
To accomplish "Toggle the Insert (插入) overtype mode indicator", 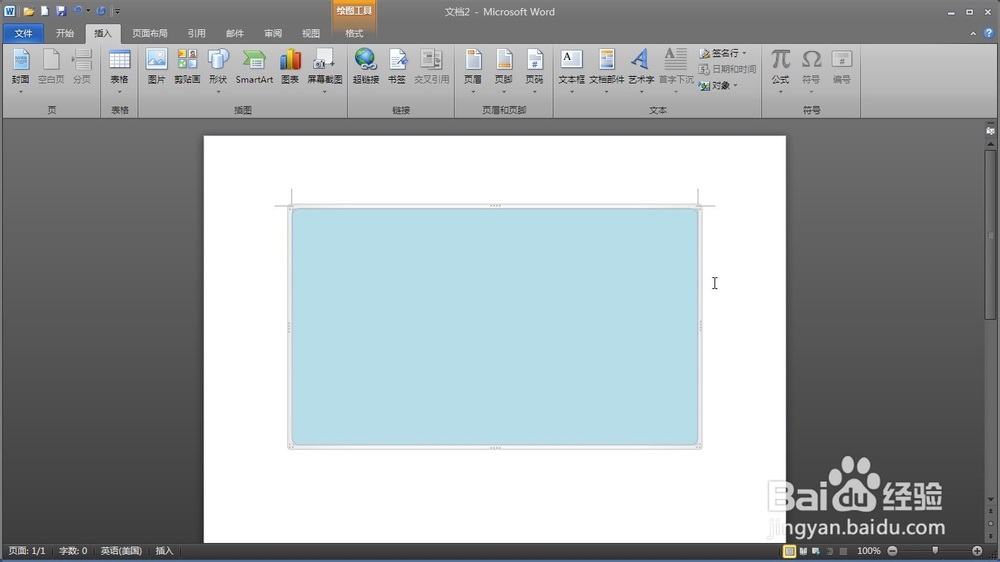I will click(x=165, y=551).
